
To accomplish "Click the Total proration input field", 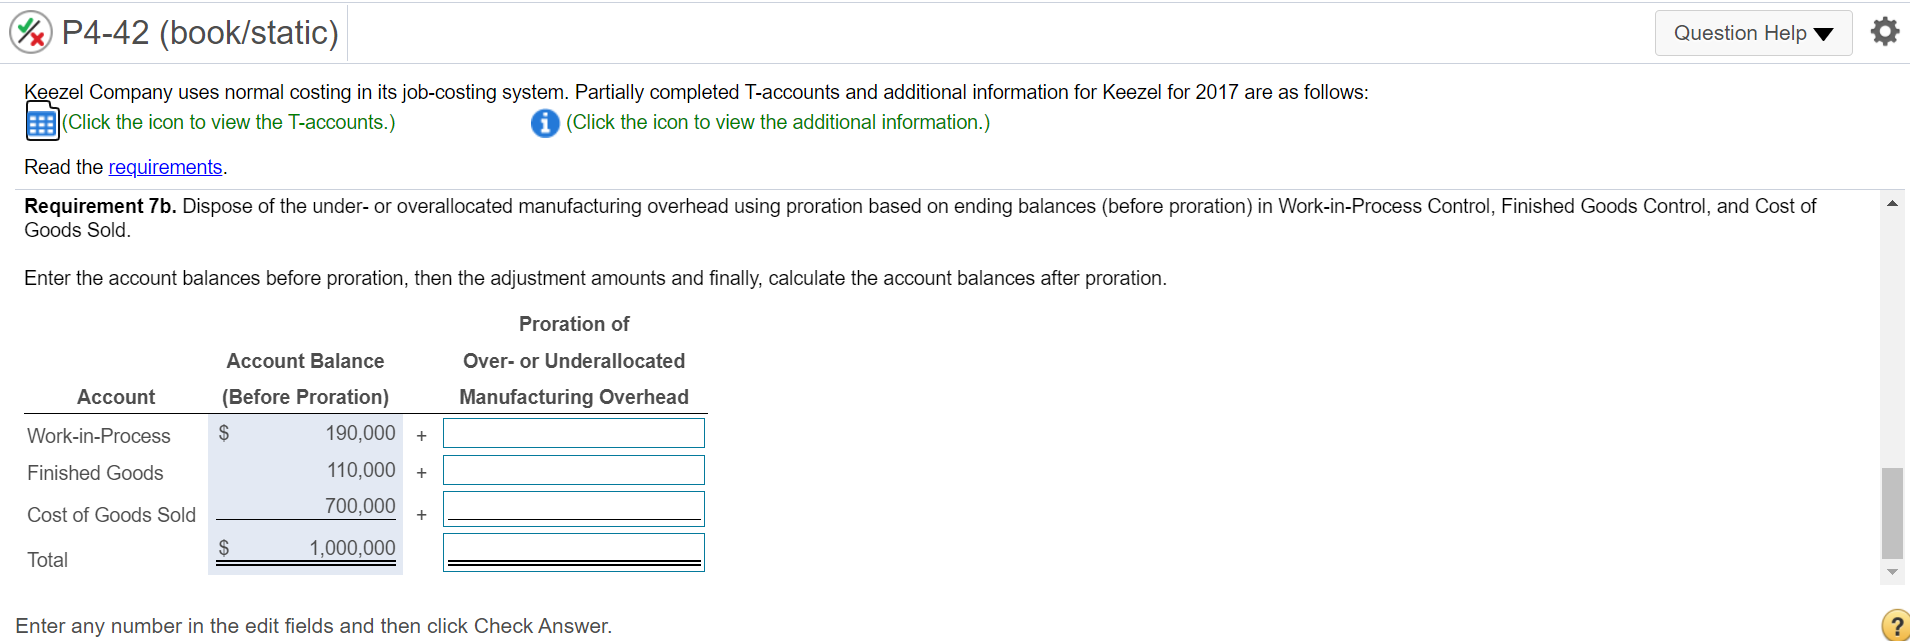I will click(573, 551).
